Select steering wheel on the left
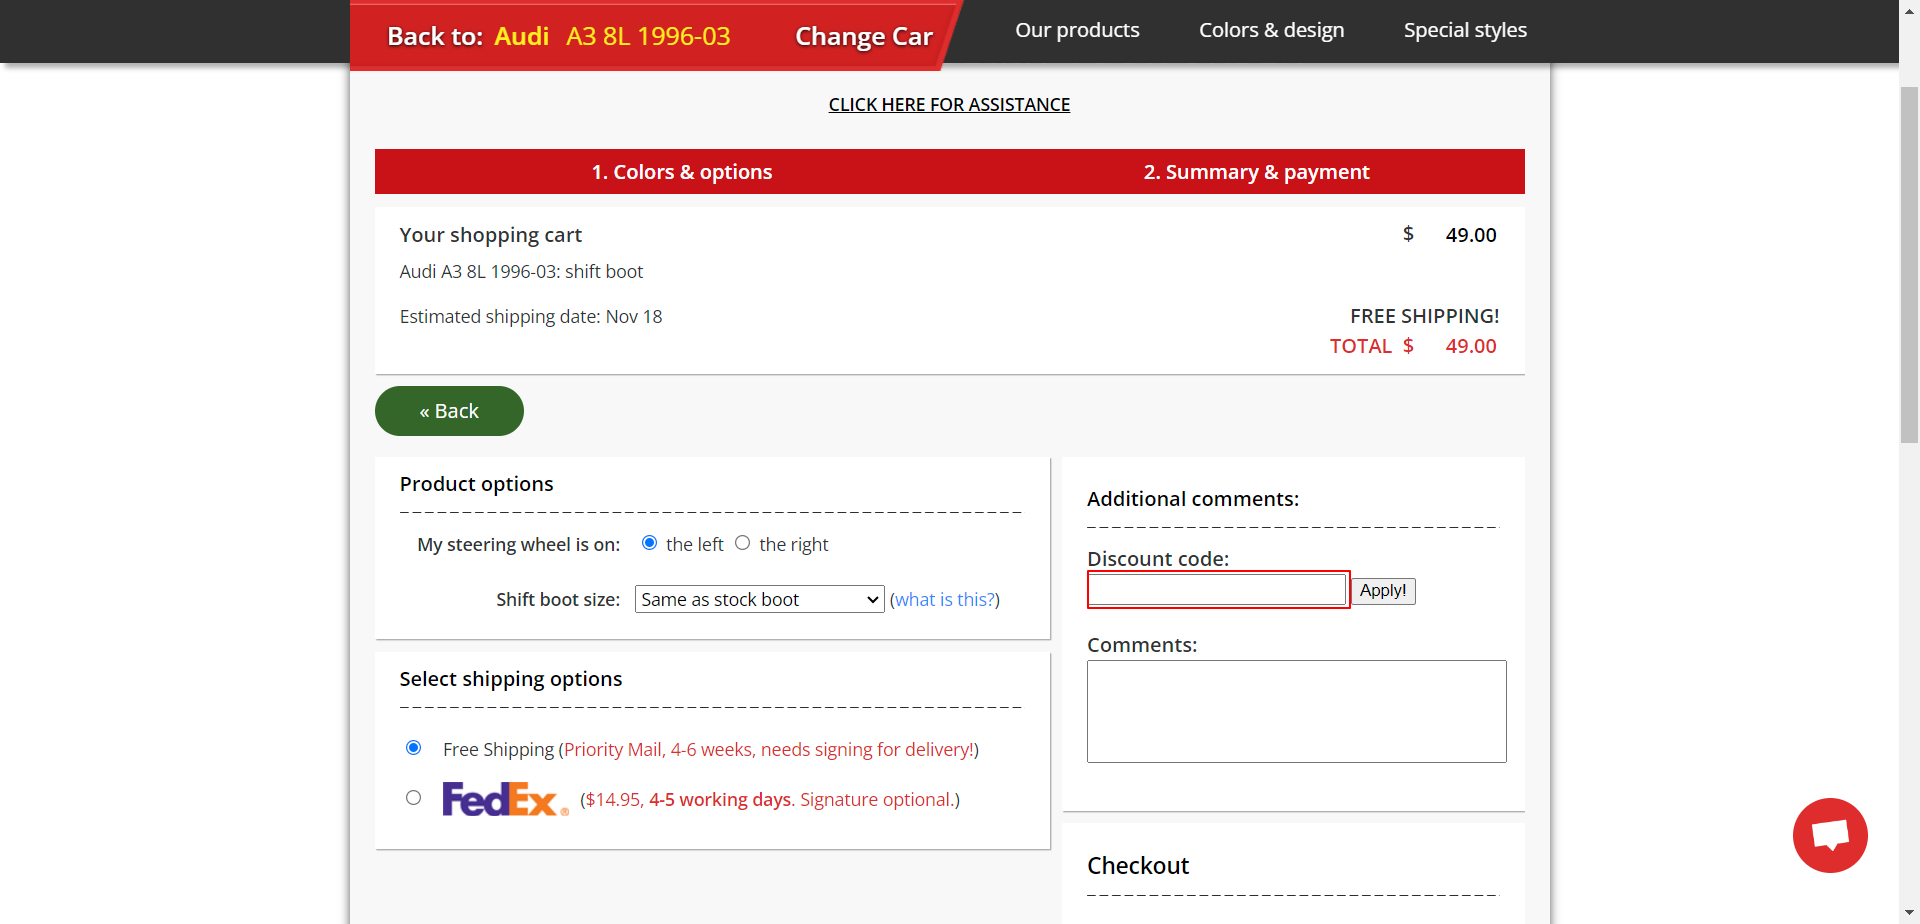This screenshot has width=1920, height=924. click(649, 543)
